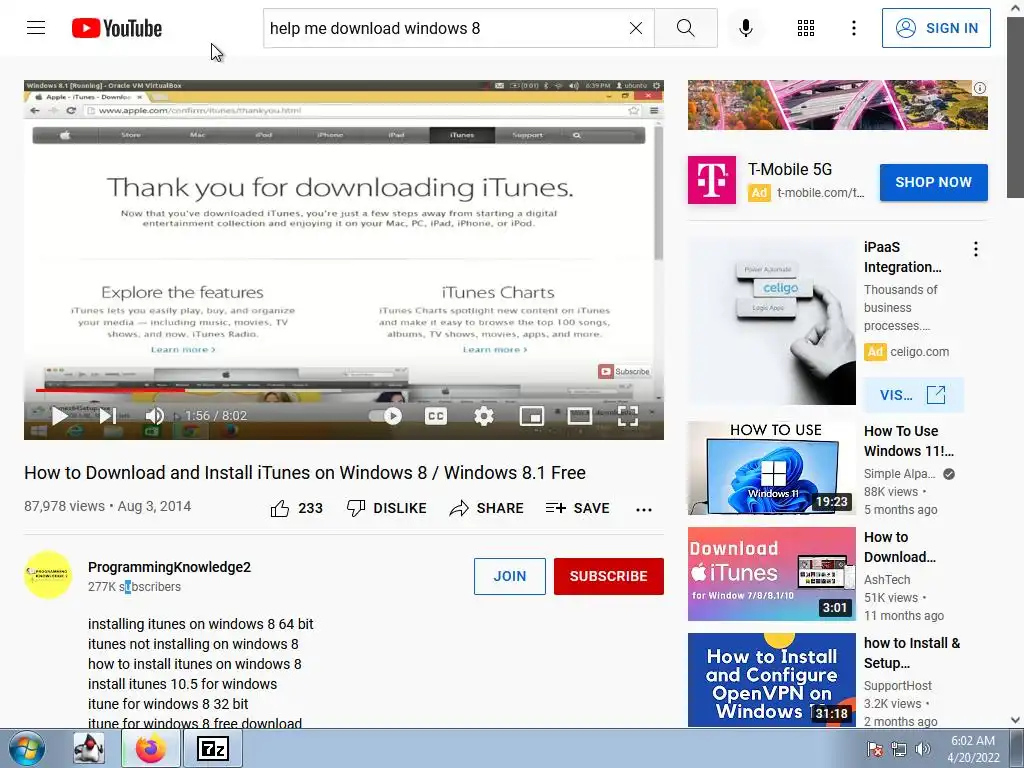Click the T-Mobile ad banner image
Image resolution: width=1024 pixels, height=768 pixels.
tap(837, 104)
